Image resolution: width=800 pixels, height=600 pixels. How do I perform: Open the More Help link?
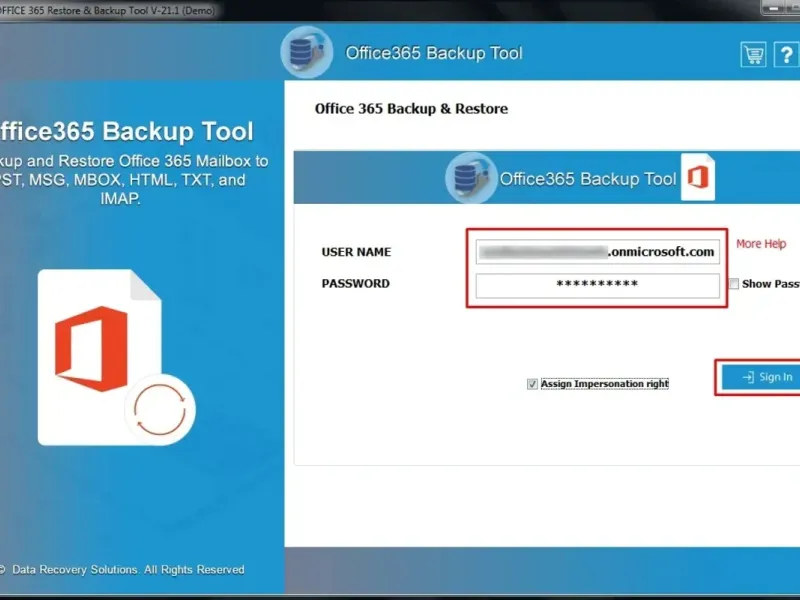(x=761, y=244)
